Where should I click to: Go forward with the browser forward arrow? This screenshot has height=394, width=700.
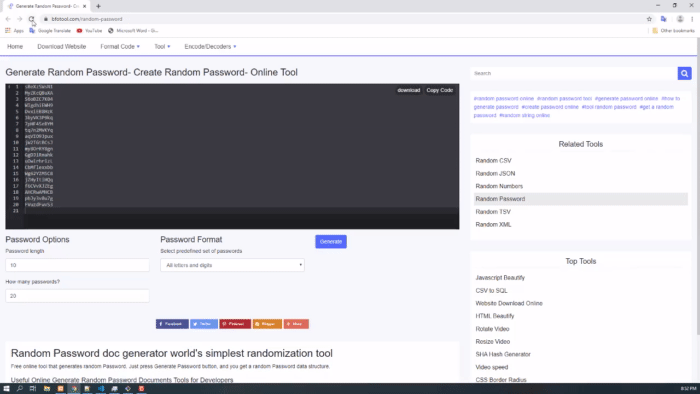click(20, 19)
